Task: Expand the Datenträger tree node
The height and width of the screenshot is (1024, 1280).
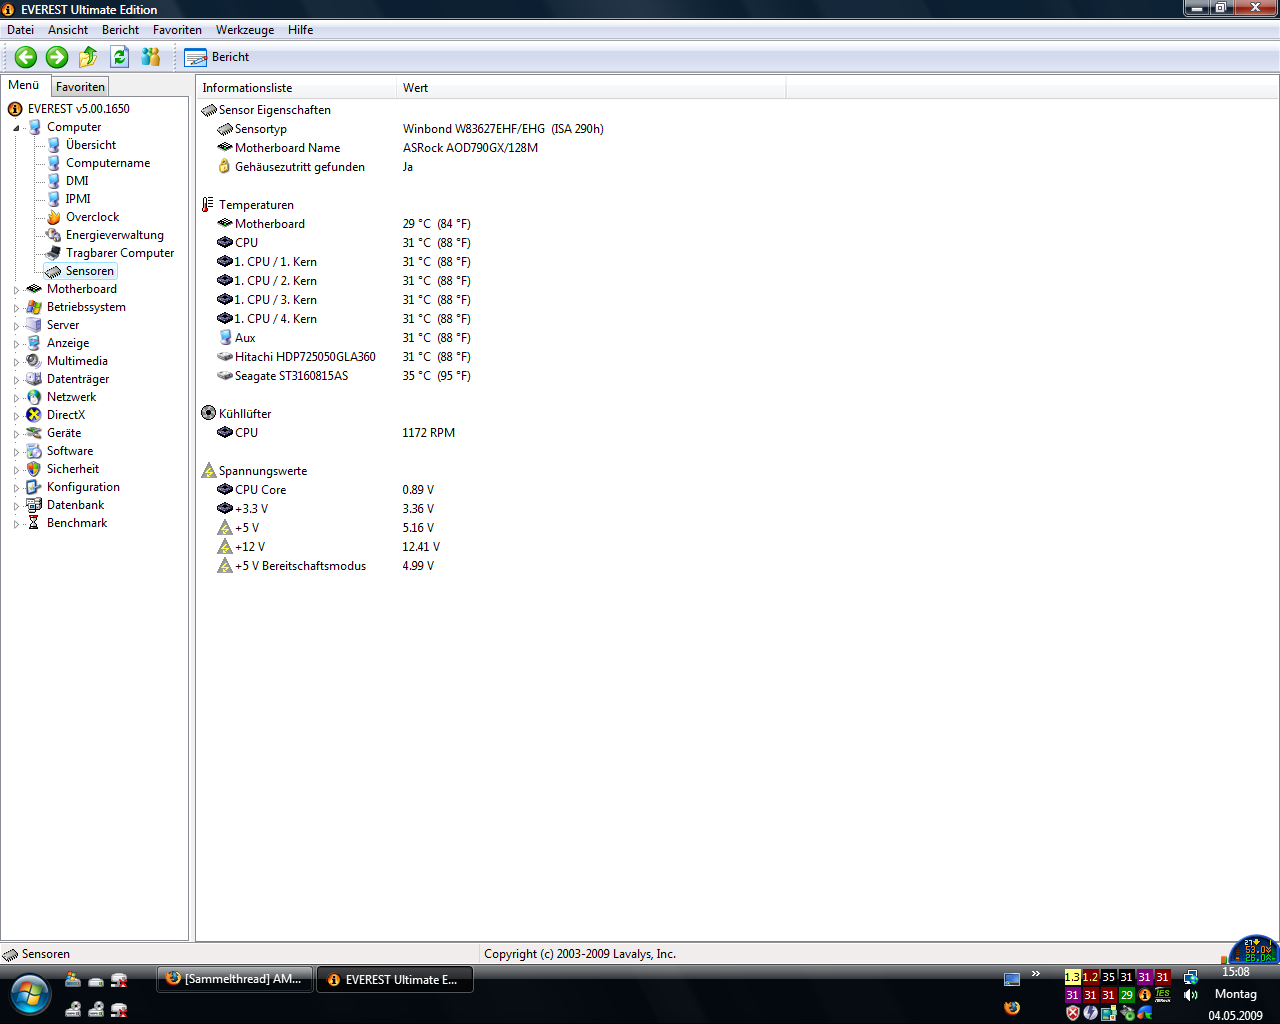Action: [x=16, y=380]
